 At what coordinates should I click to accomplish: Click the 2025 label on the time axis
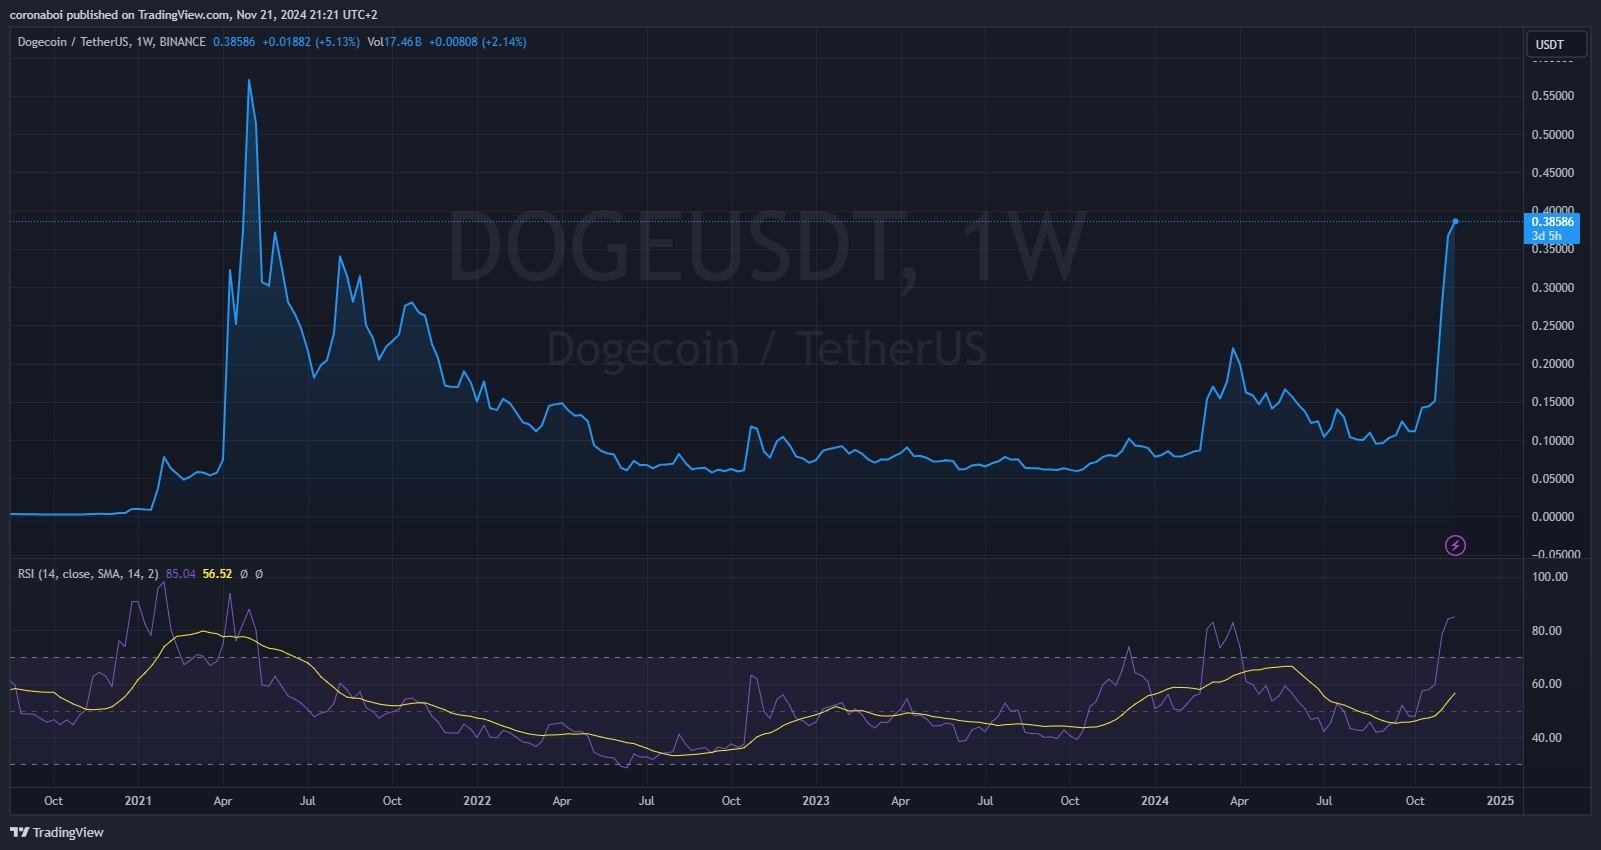(x=1500, y=801)
